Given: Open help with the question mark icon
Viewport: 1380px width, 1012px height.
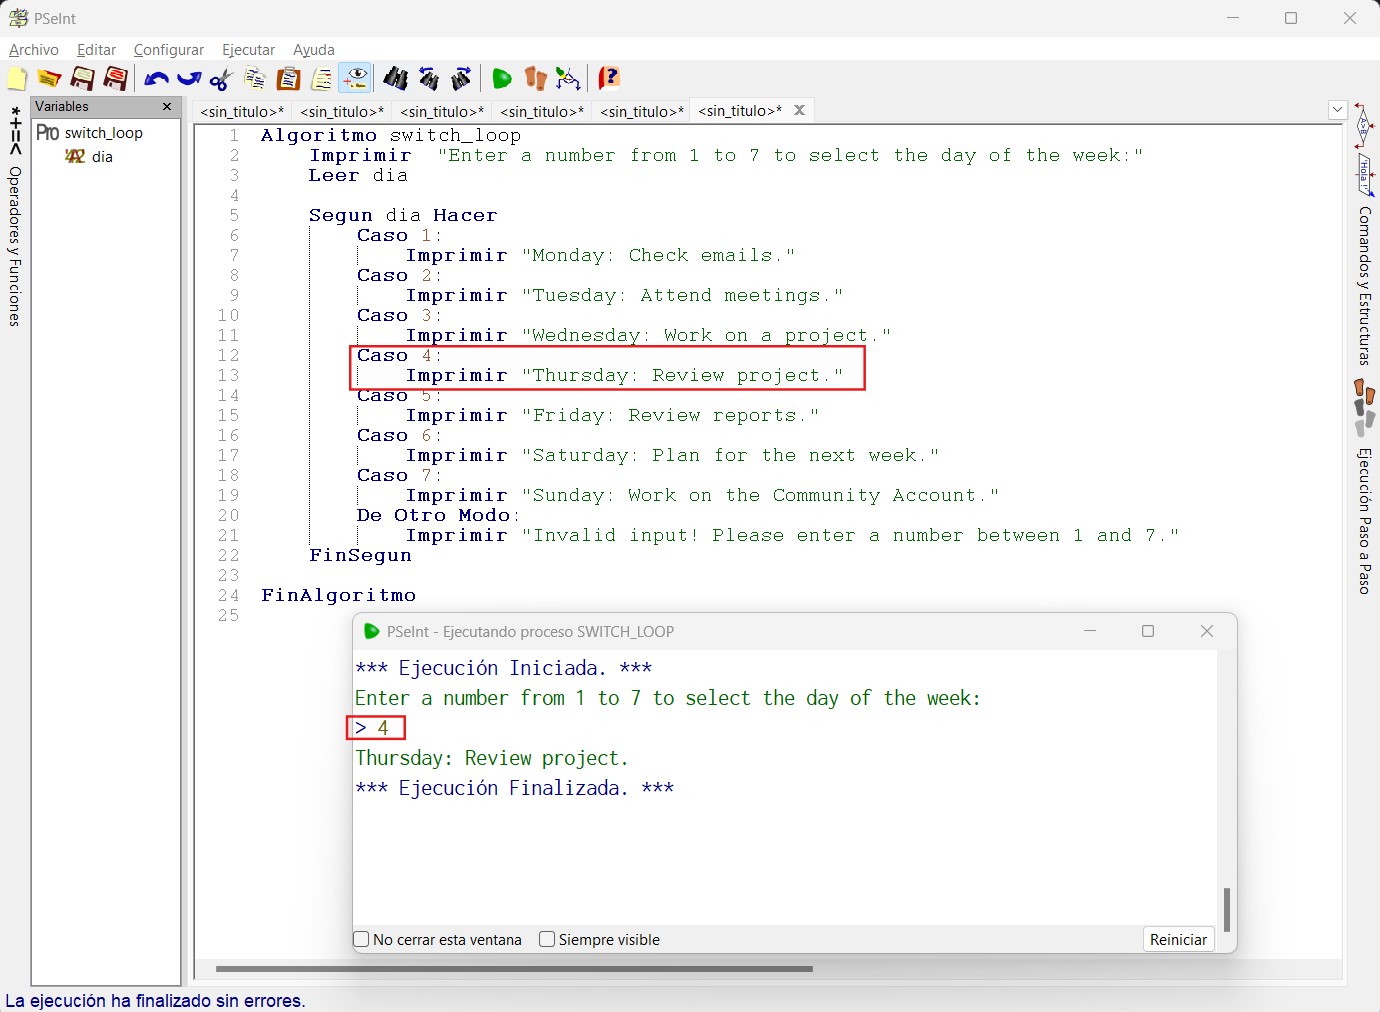Looking at the screenshot, I should (609, 78).
